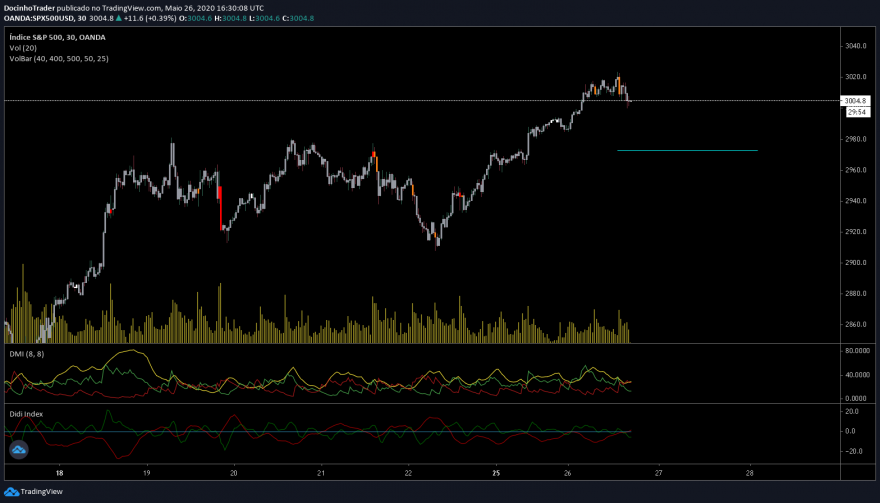The height and width of the screenshot is (503, 880).
Task: Select the Vol (20) indicator label
Action: [23, 48]
